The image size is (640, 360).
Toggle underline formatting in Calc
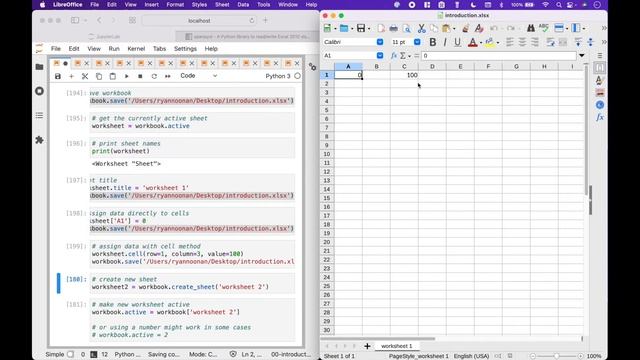coord(458,42)
